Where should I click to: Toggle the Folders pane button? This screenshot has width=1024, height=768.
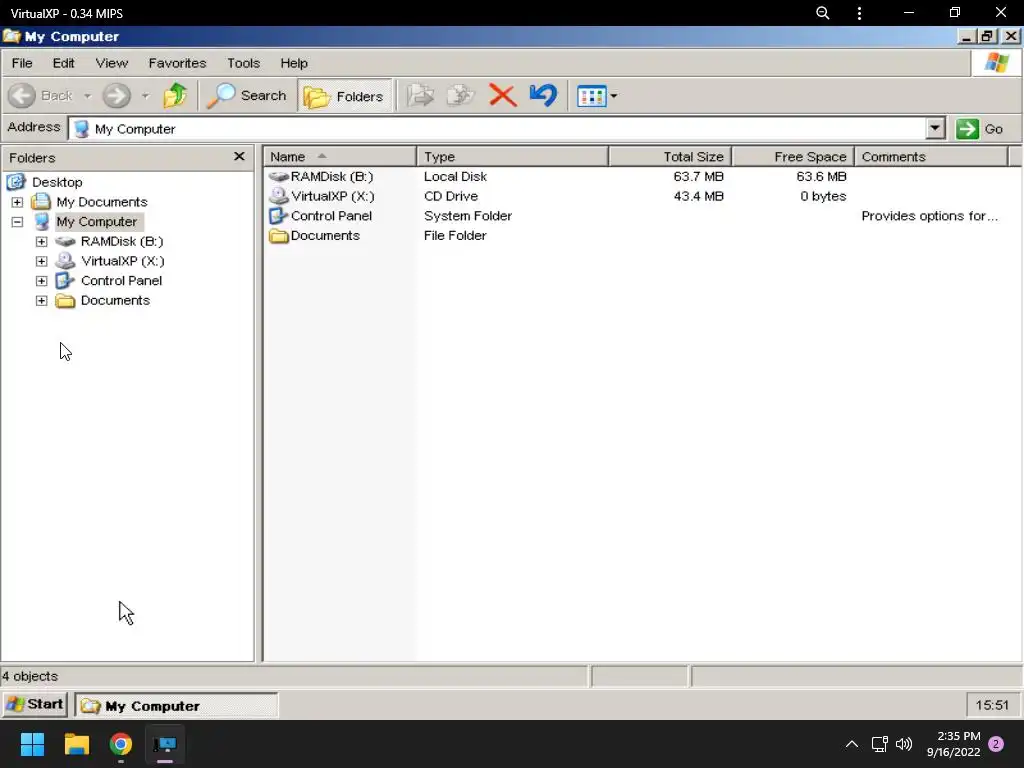pyautogui.click(x=344, y=97)
